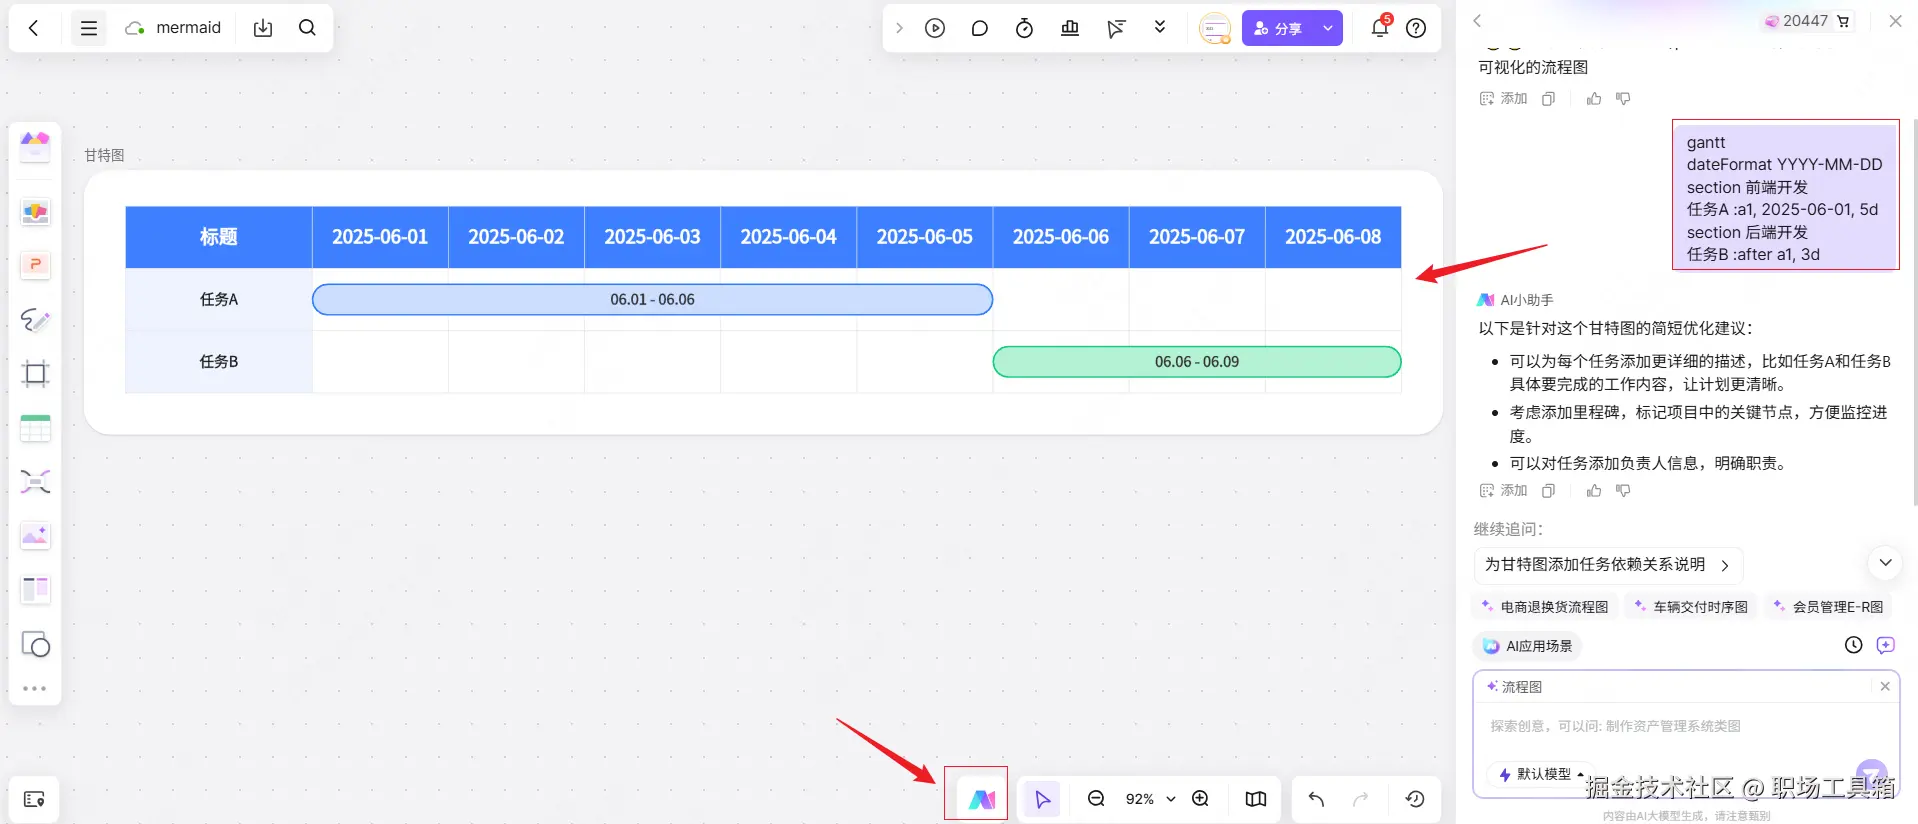Open AI应用场景 button
Viewport: 1918px width, 824px height.
pyautogui.click(x=1527, y=646)
